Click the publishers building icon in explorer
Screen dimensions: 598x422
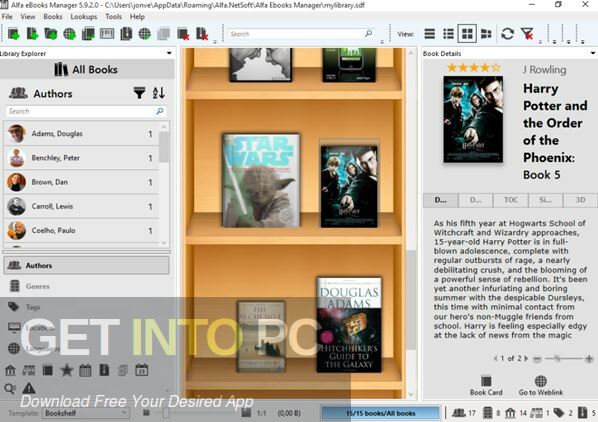[10, 370]
